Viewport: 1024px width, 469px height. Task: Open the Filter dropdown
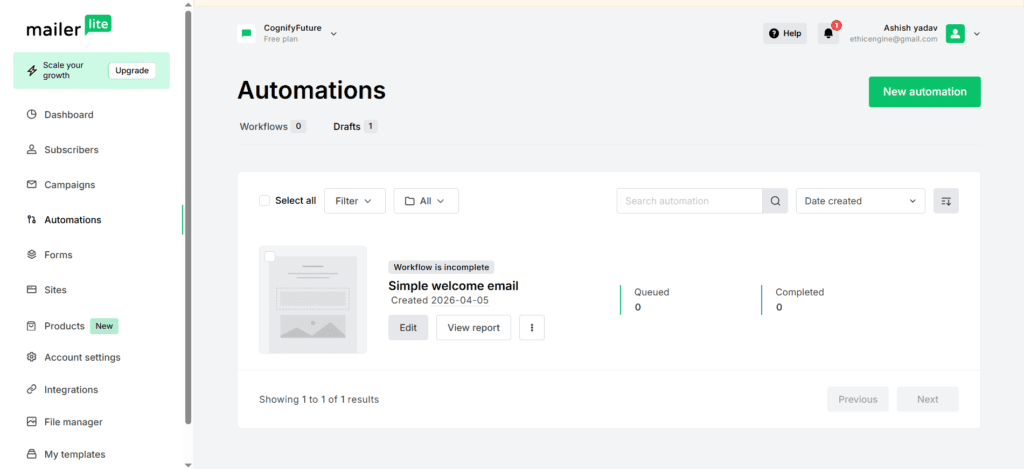point(355,201)
